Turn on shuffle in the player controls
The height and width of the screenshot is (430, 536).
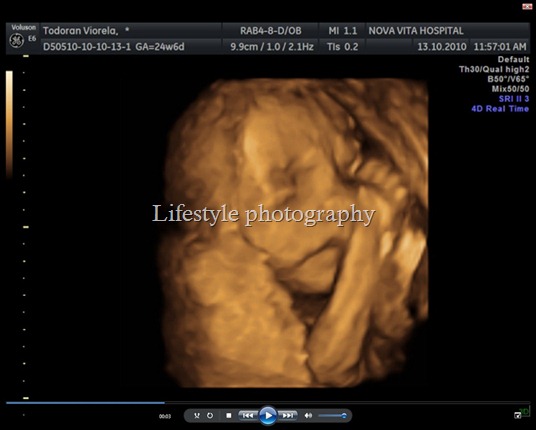[x=197, y=416]
